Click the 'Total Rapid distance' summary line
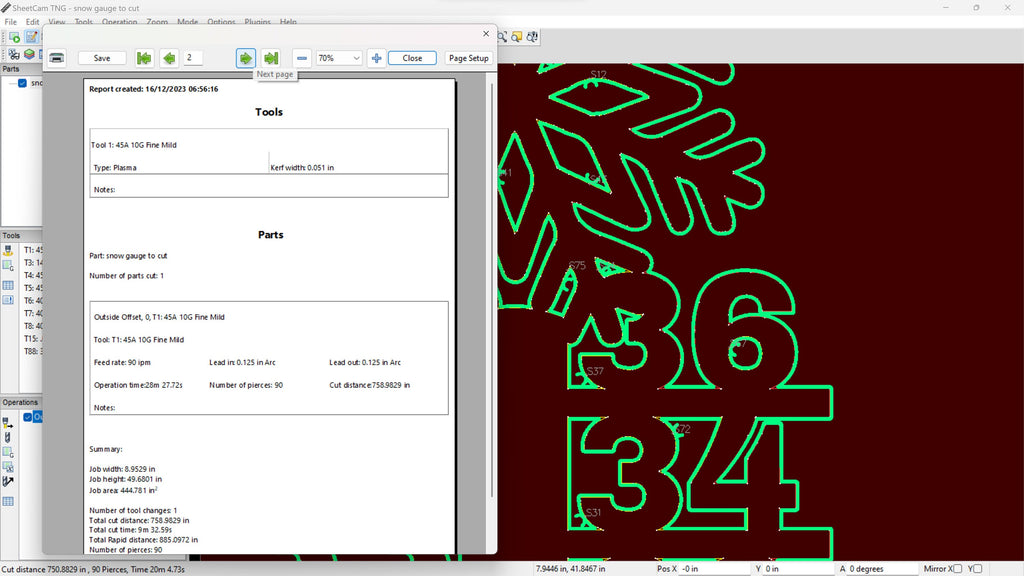The image size is (1024, 576). pos(144,540)
